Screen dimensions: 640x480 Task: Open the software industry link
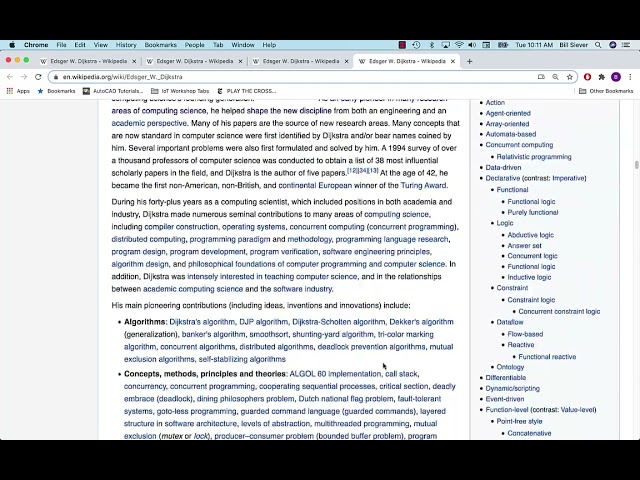(303, 289)
